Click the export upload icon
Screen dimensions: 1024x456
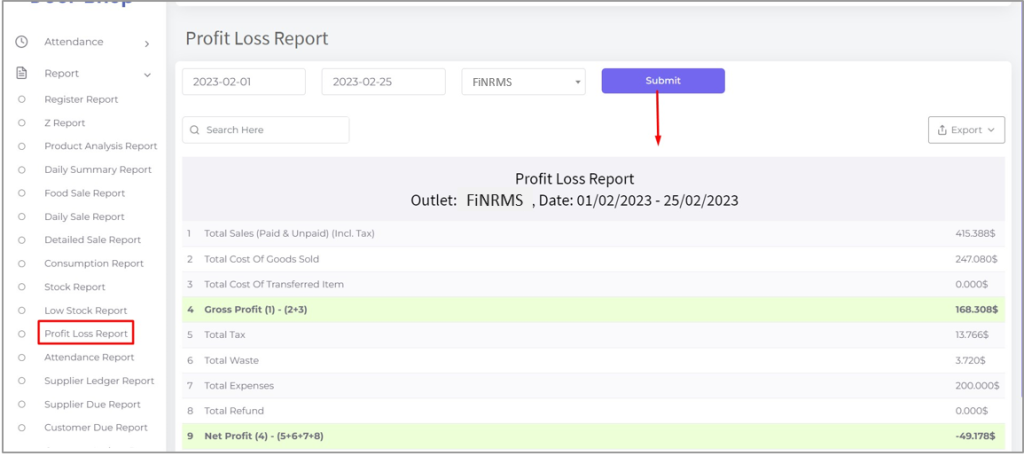tap(941, 130)
